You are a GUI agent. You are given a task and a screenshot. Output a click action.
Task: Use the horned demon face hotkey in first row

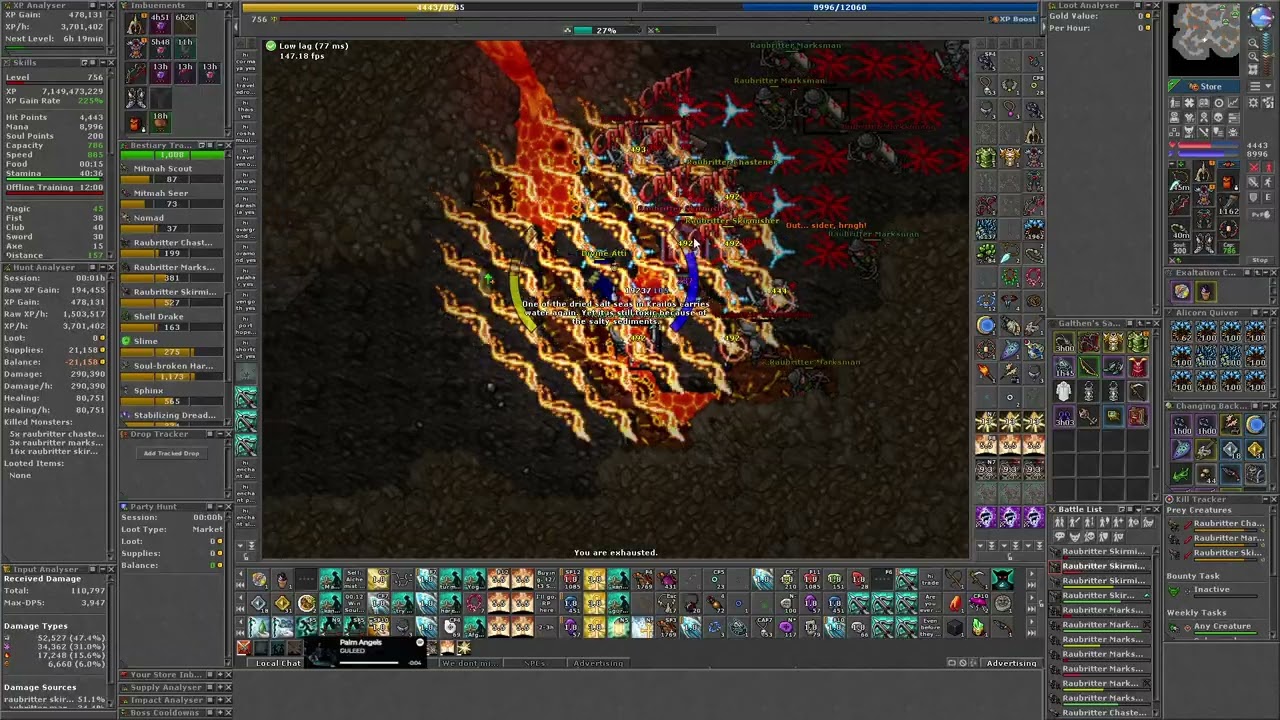coord(1003,580)
